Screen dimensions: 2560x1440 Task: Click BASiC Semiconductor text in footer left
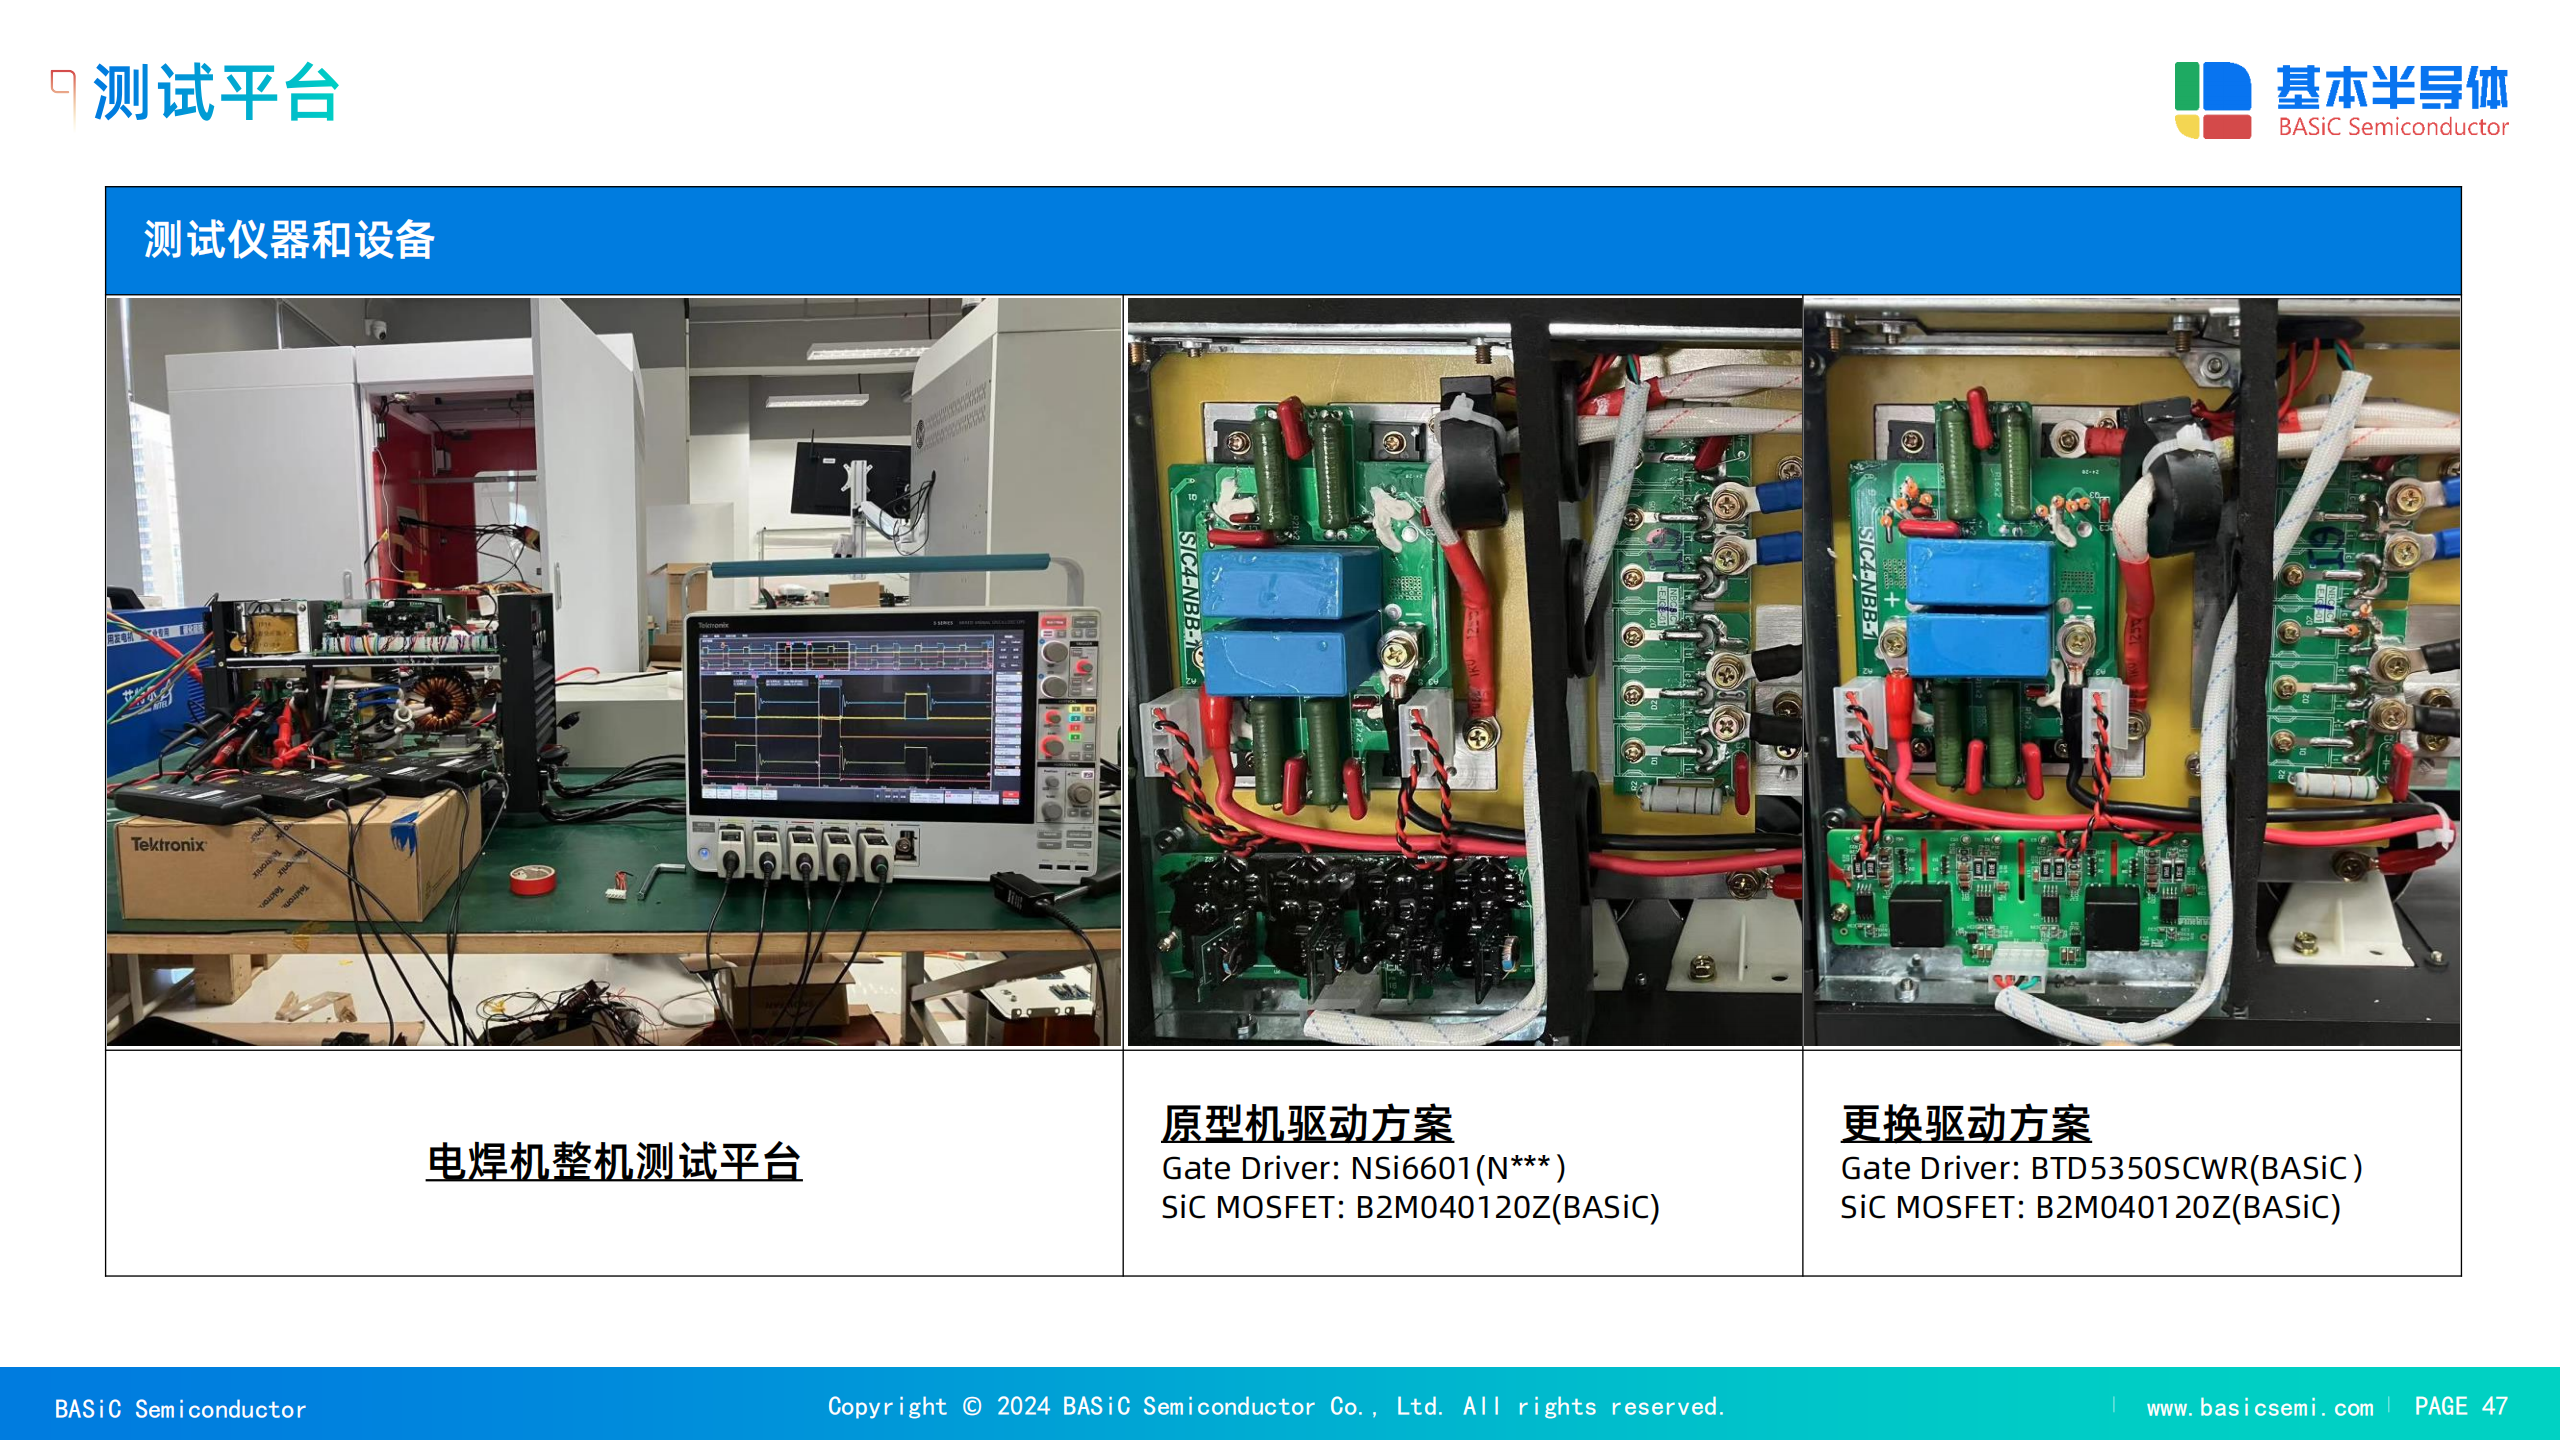pos(180,1409)
